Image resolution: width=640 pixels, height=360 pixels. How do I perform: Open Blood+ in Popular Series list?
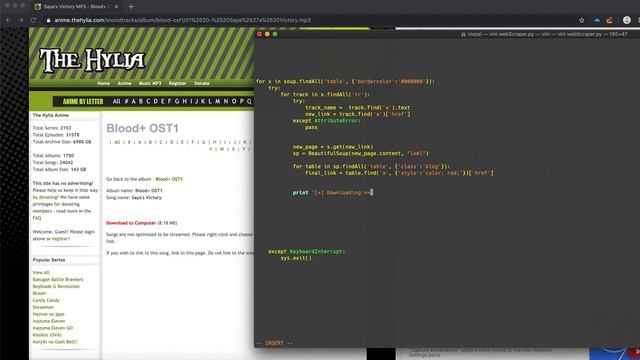(40, 293)
